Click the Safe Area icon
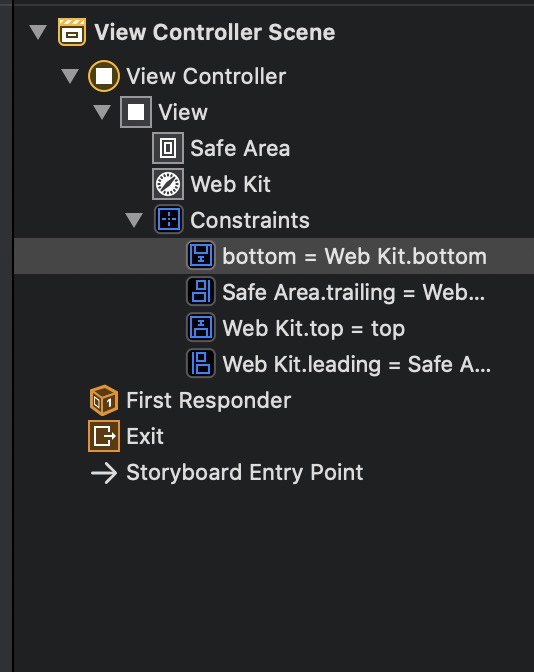Screen dimensions: 534x672 coord(168,148)
